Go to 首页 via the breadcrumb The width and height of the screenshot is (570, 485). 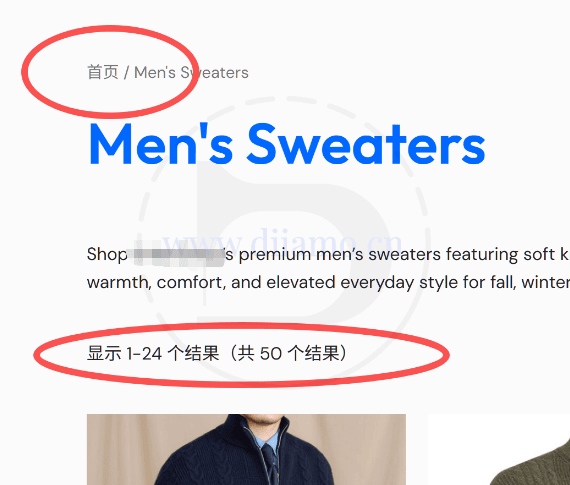103,72
